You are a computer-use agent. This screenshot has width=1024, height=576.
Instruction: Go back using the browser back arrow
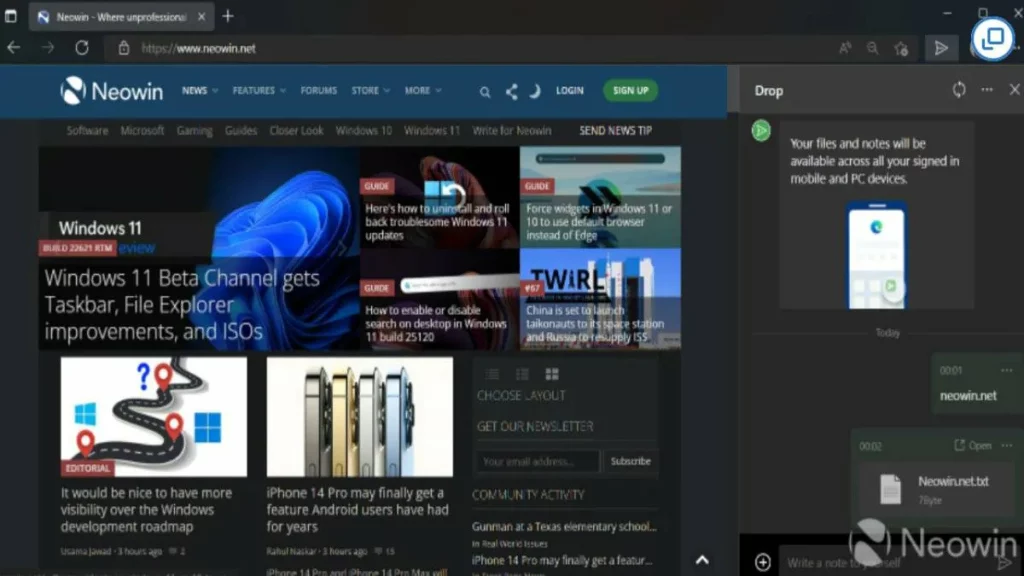(14, 48)
